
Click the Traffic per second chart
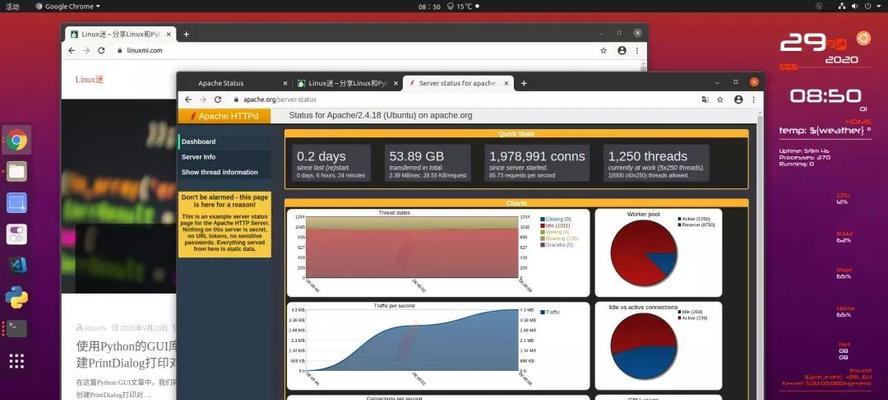[x=412, y=340]
